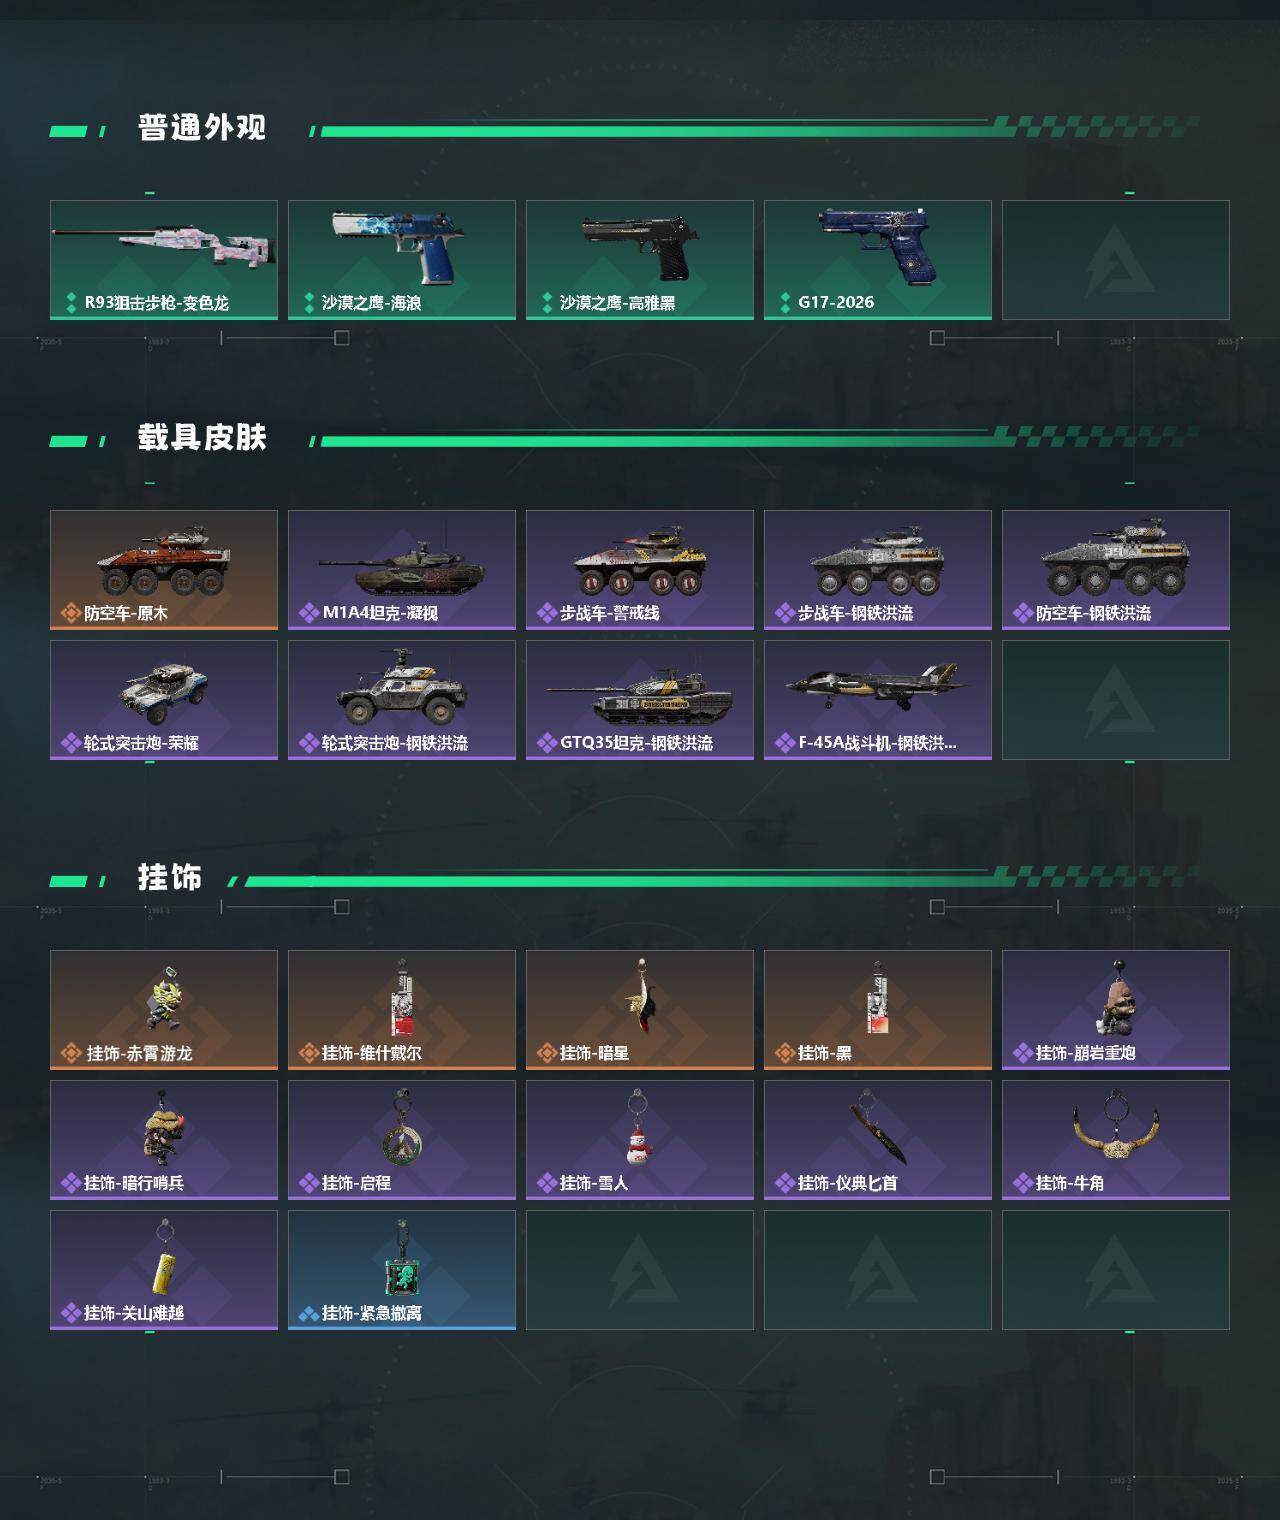Open the M1A4坦克-凝视 tank skin
This screenshot has width=1280, height=1520.
tap(402, 570)
